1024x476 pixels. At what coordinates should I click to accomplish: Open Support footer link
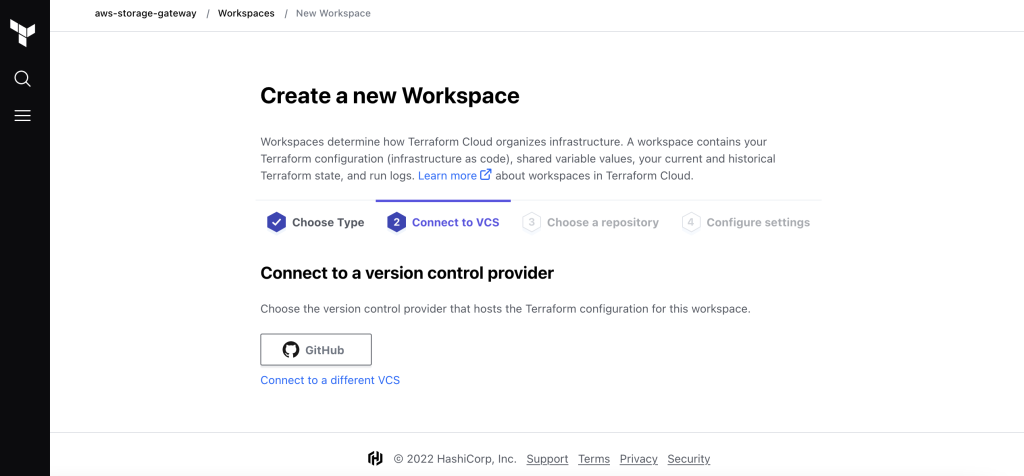pyautogui.click(x=547, y=459)
